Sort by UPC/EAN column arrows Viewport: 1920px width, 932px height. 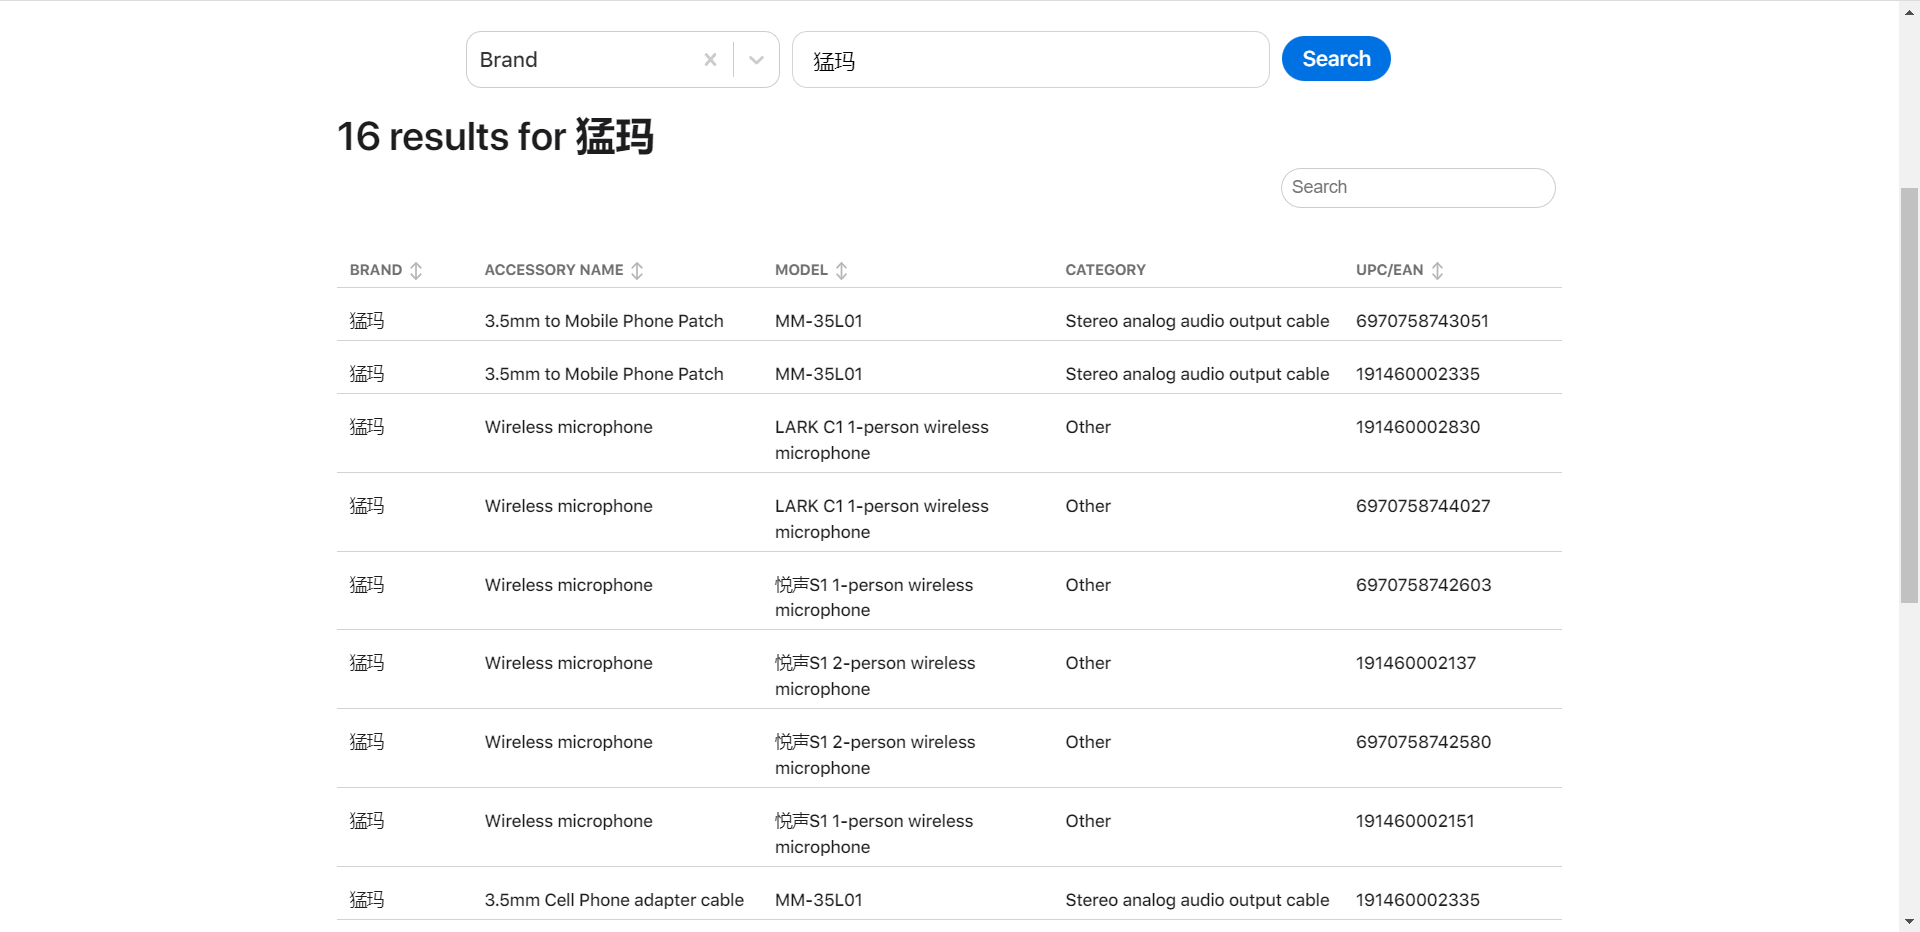[1437, 270]
